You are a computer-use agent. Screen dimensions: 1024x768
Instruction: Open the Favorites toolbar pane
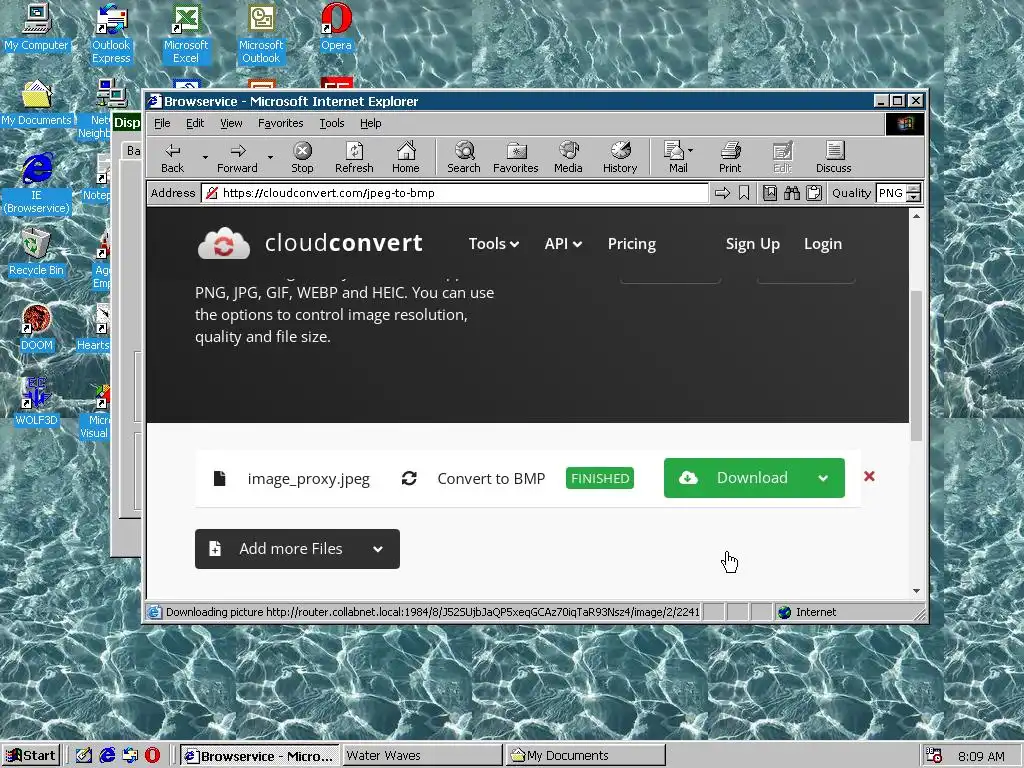(515, 158)
